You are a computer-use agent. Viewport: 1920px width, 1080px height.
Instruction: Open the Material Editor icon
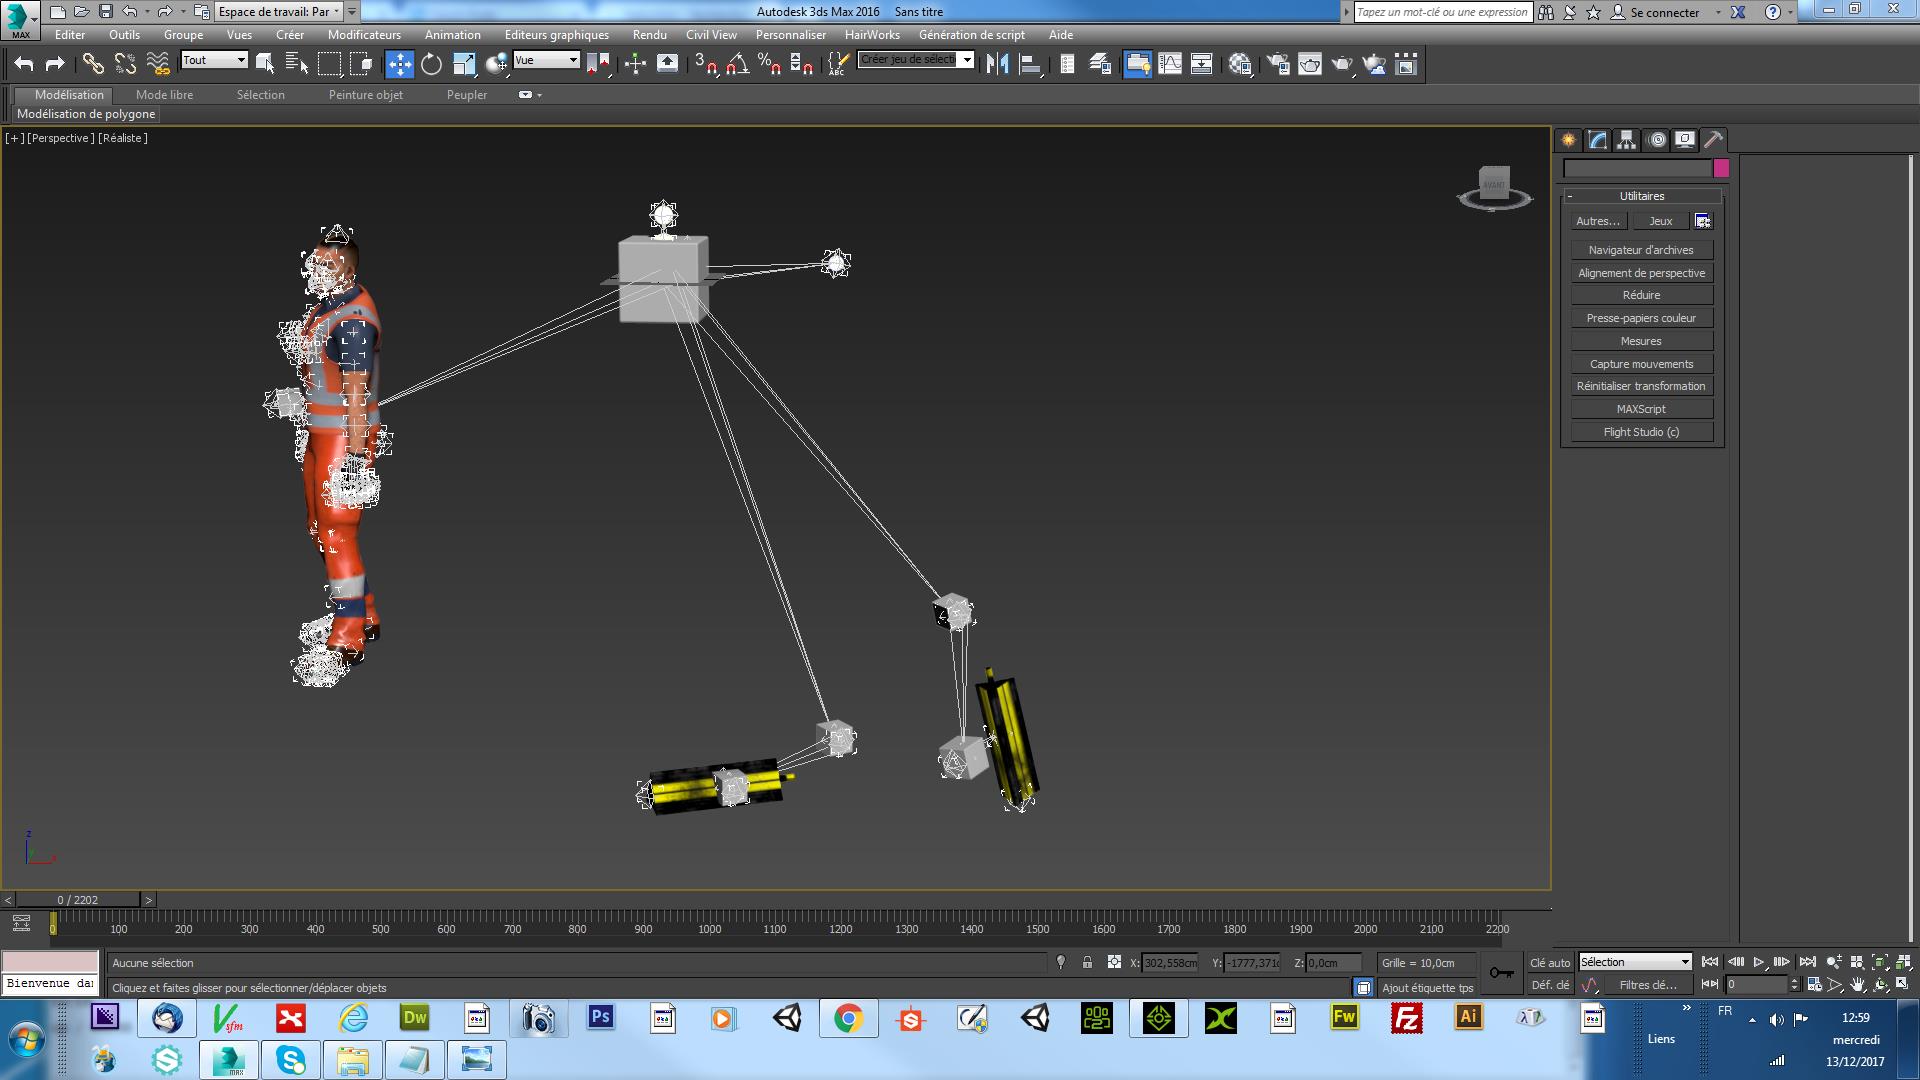[x=1241, y=64]
